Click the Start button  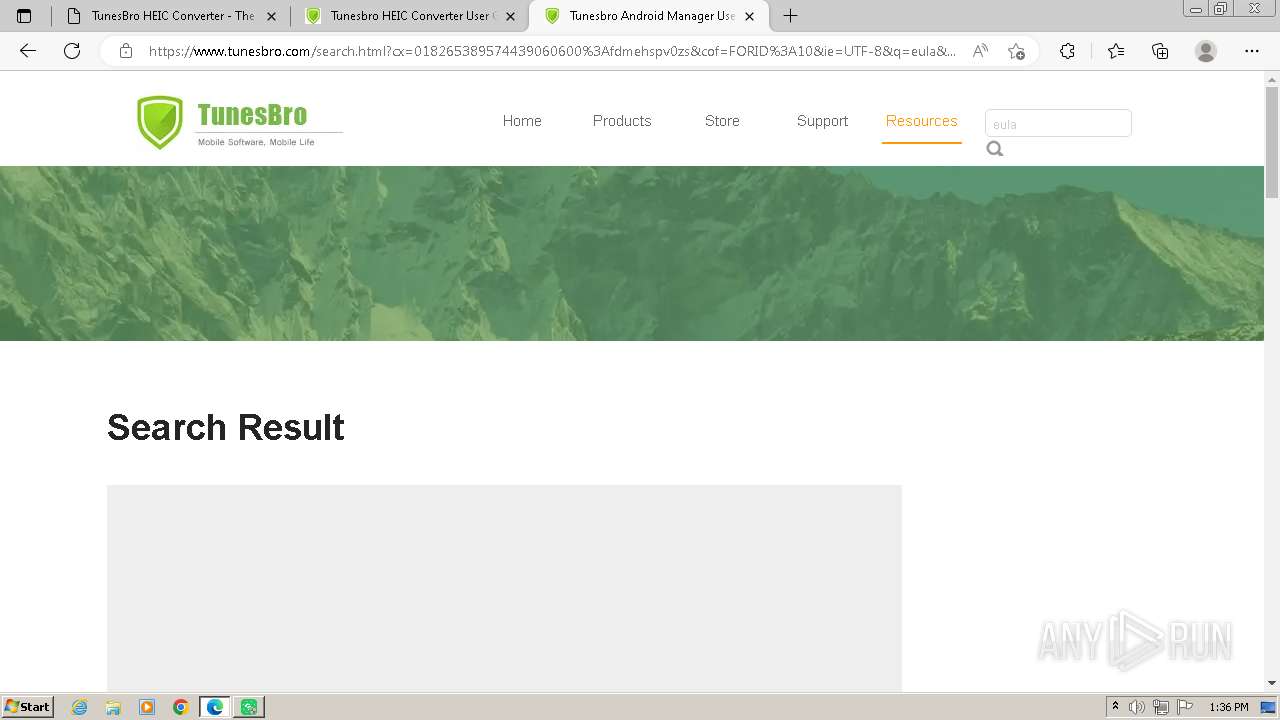point(28,707)
